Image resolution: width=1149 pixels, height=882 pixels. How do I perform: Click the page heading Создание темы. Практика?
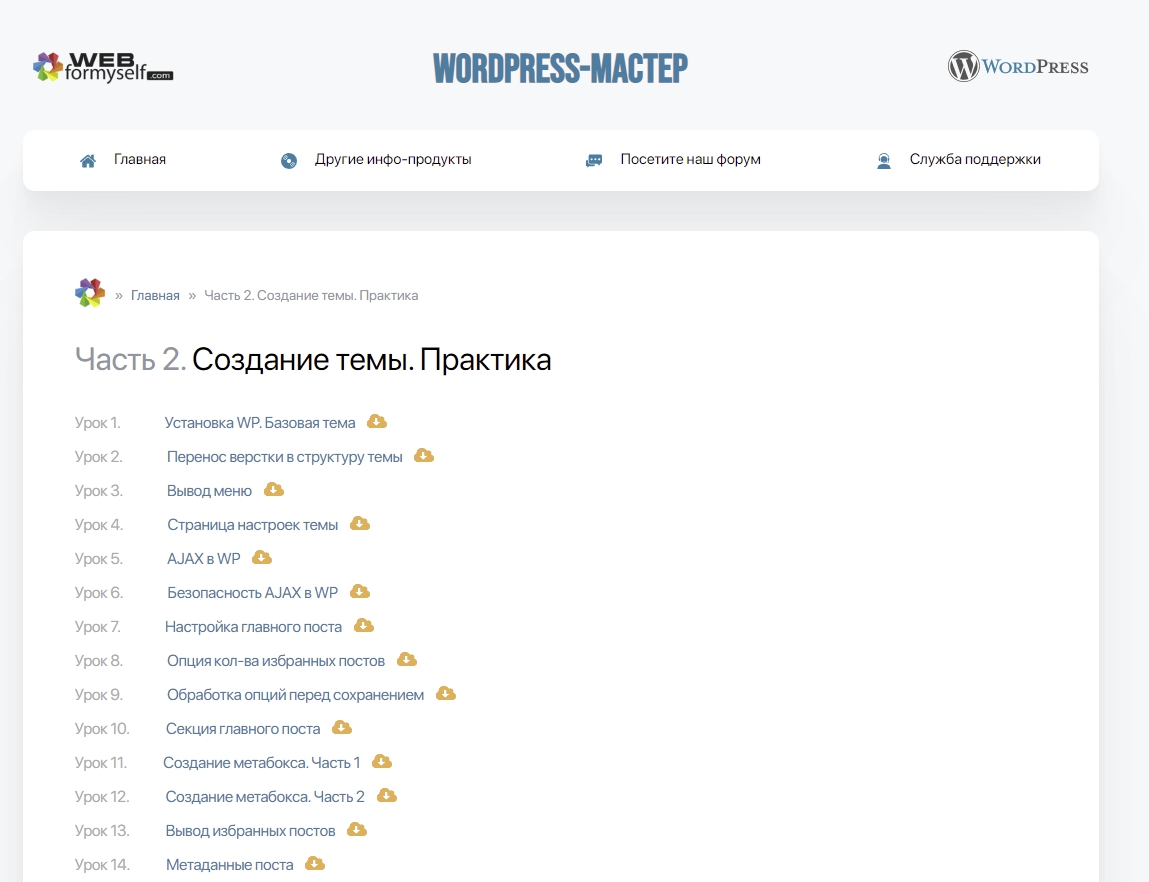(x=372, y=360)
